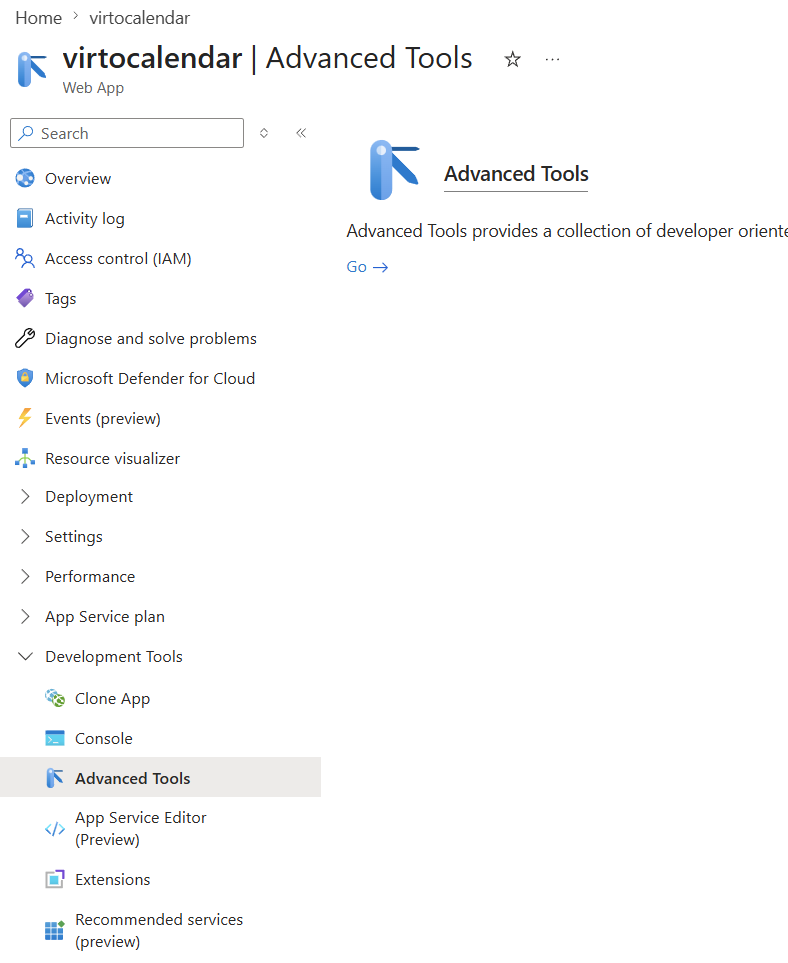Click the purple Tags icon
This screenshot has height=963, width=788.
(25, 298)
